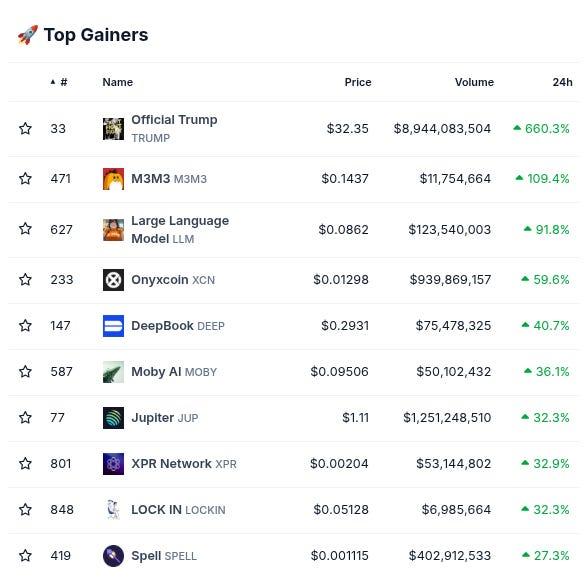Click the LOCK IN coin thumbnail
The width and height of the screenshot is (586, 577).
[x=113, y=510]
